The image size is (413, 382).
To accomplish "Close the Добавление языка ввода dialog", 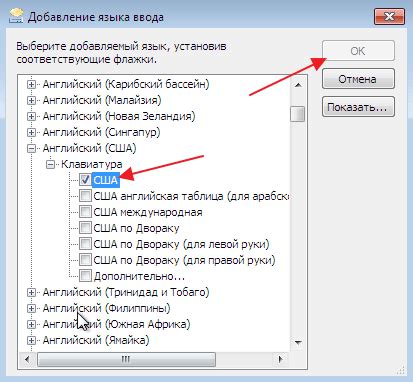I will (389, 16).
